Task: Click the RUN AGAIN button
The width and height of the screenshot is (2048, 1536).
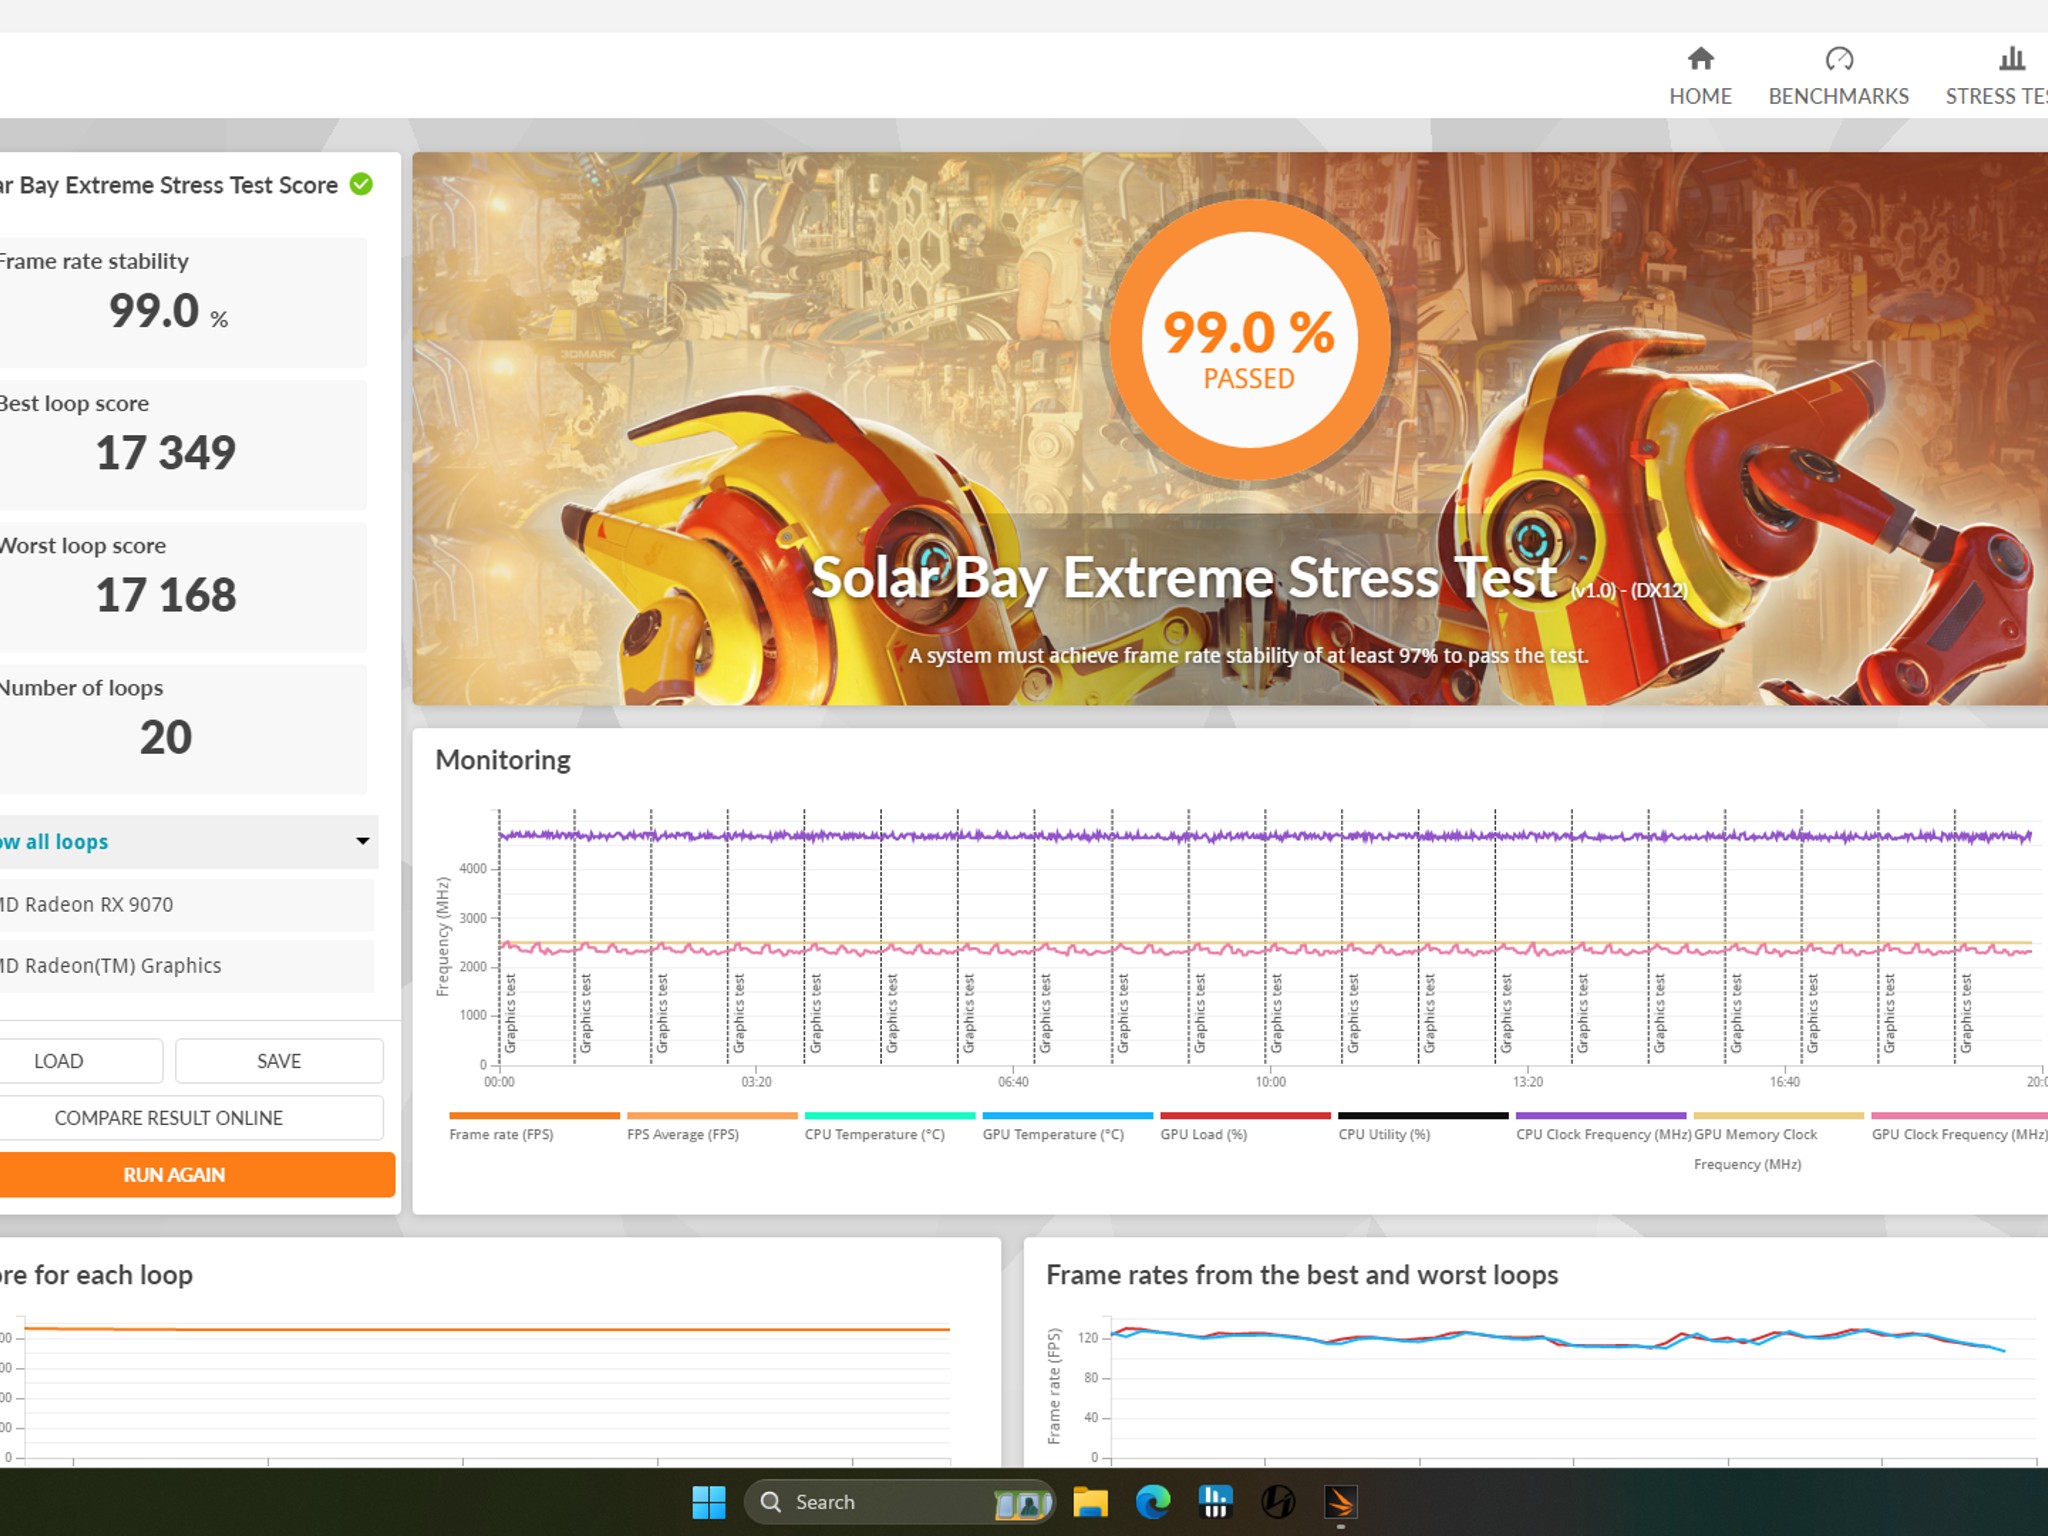Action: pos(196,1175)
